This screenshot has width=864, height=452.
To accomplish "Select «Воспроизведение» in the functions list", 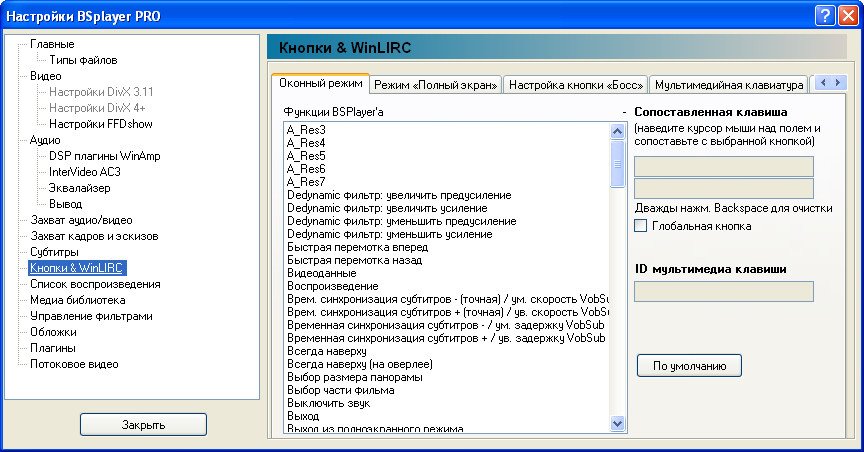I will (327, 286).
